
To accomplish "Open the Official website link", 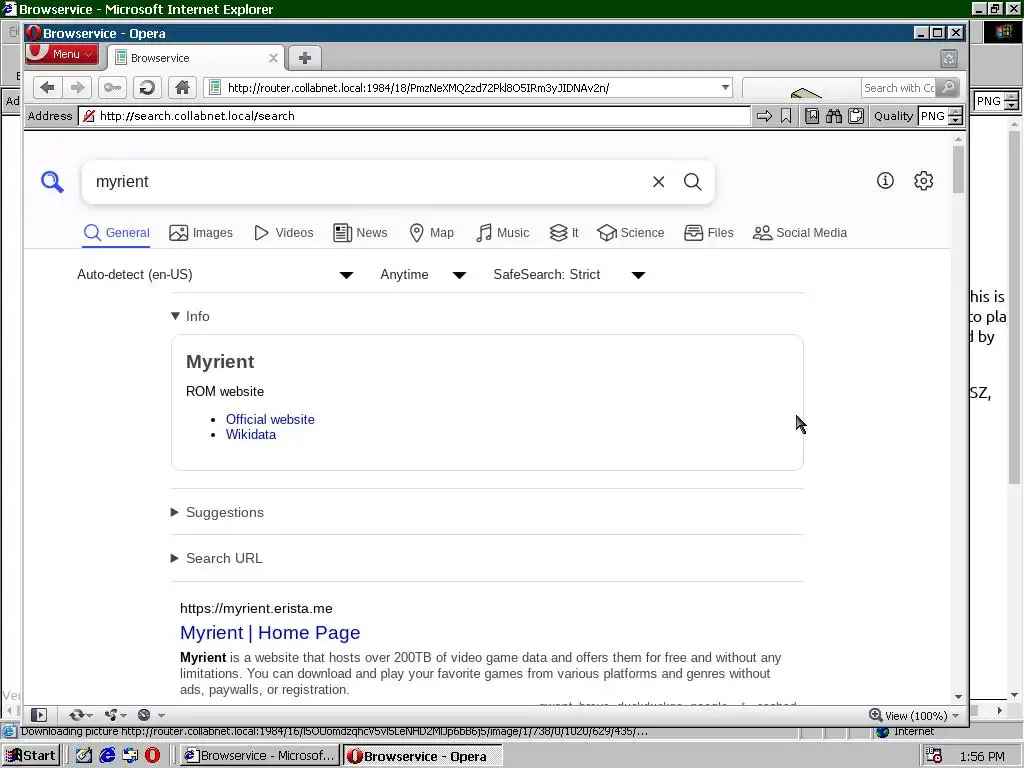I will click(x=270, y=419).
